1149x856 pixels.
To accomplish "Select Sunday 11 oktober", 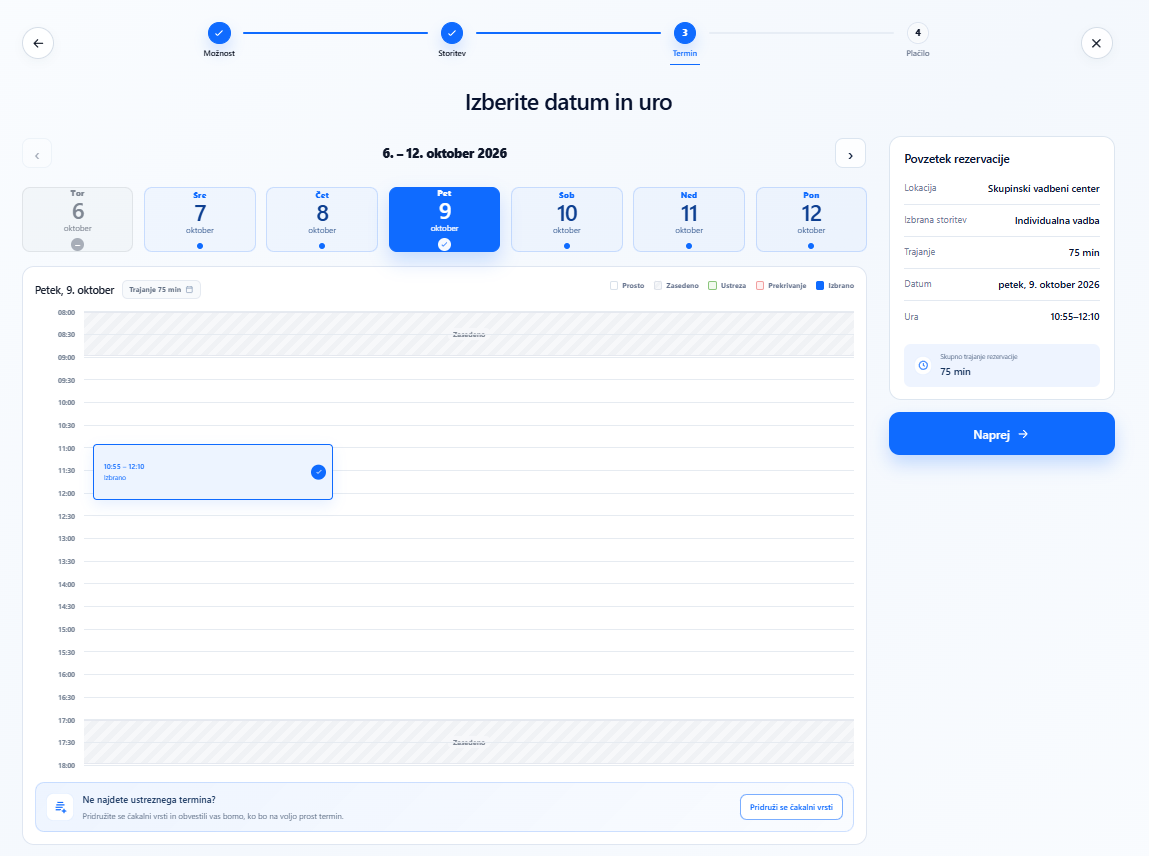I will point(689,219).
